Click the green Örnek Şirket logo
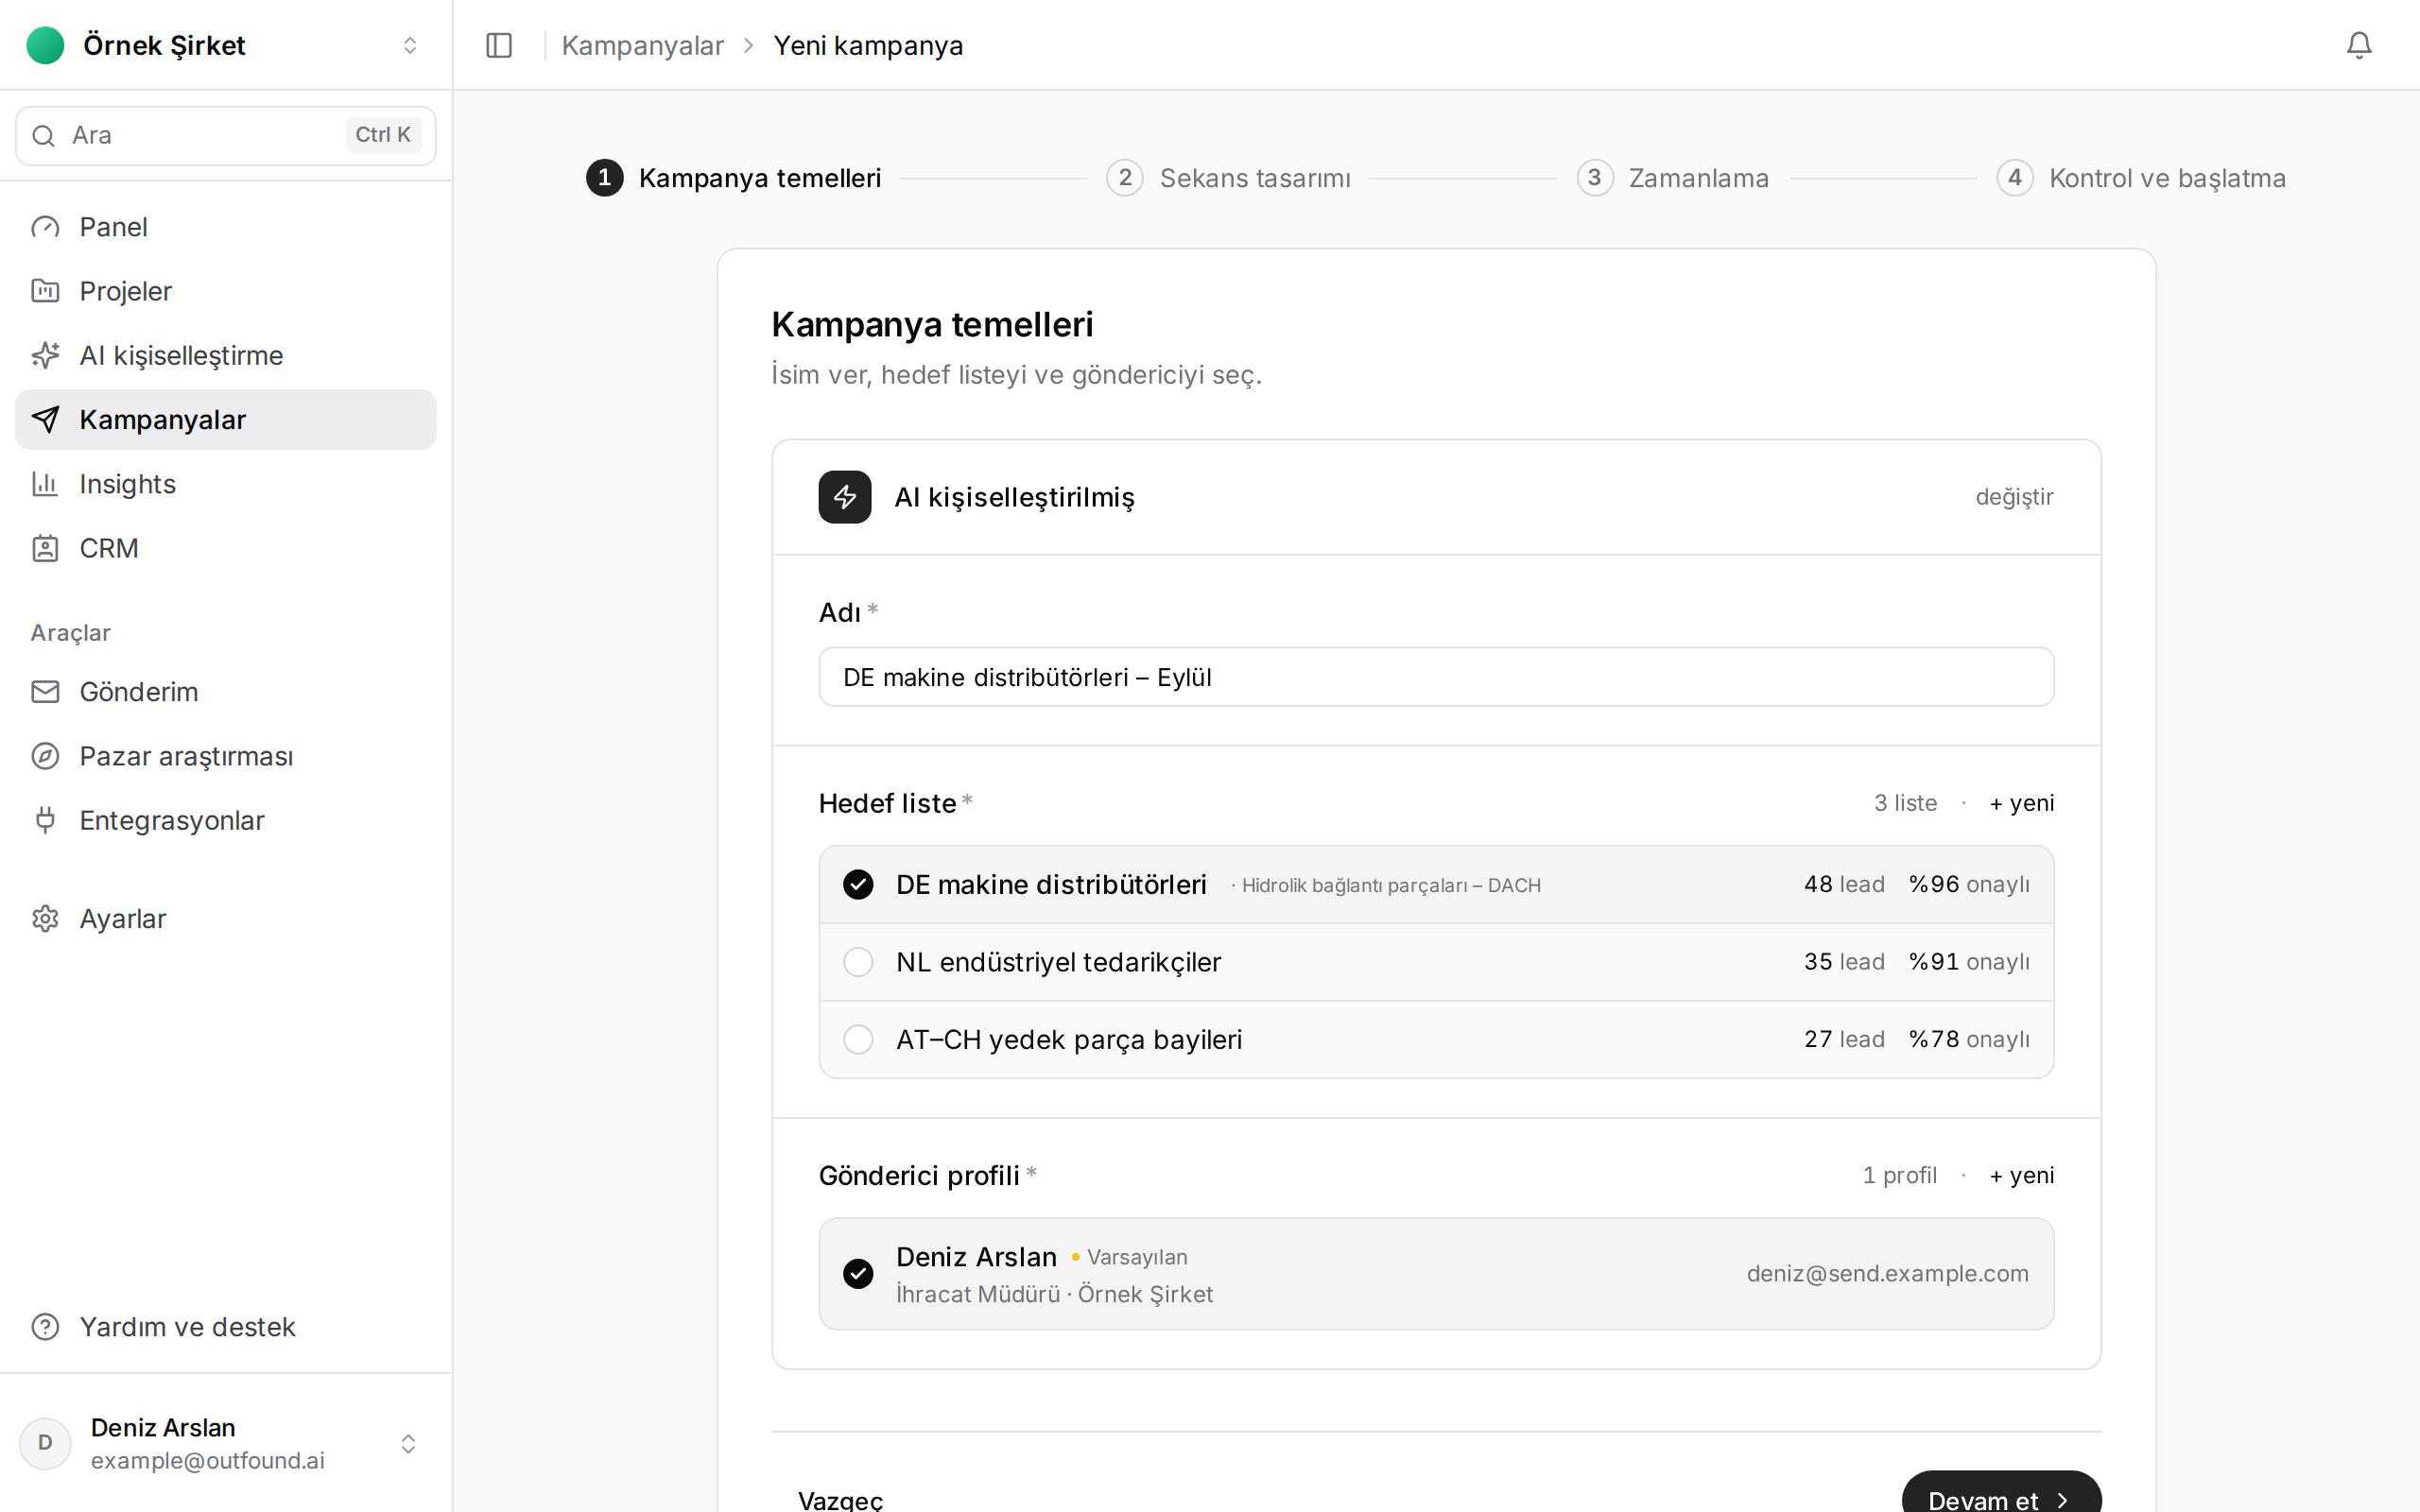 45,45
